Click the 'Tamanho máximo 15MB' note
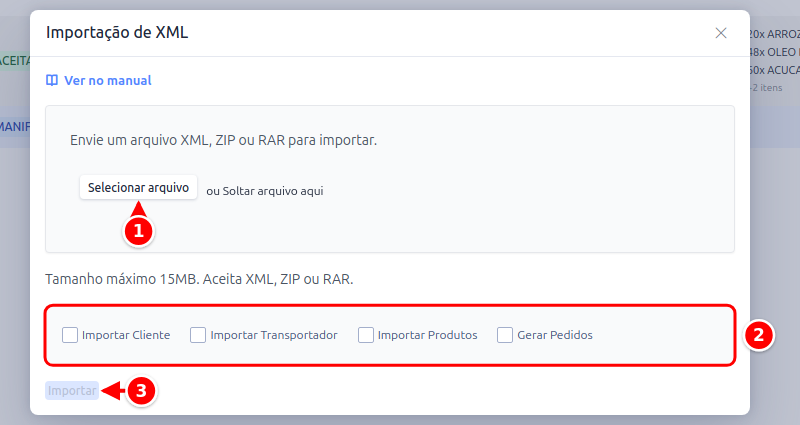 click(199, 280)
